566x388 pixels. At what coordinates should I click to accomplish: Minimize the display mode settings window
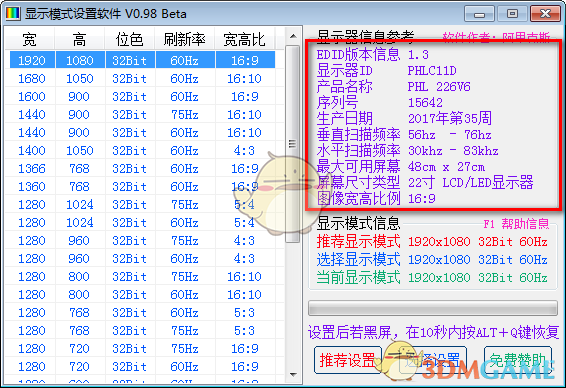[479, 14]
